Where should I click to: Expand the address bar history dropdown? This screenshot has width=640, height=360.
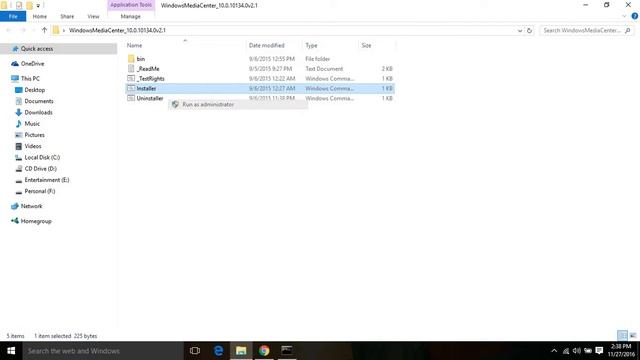click(520, 31)
